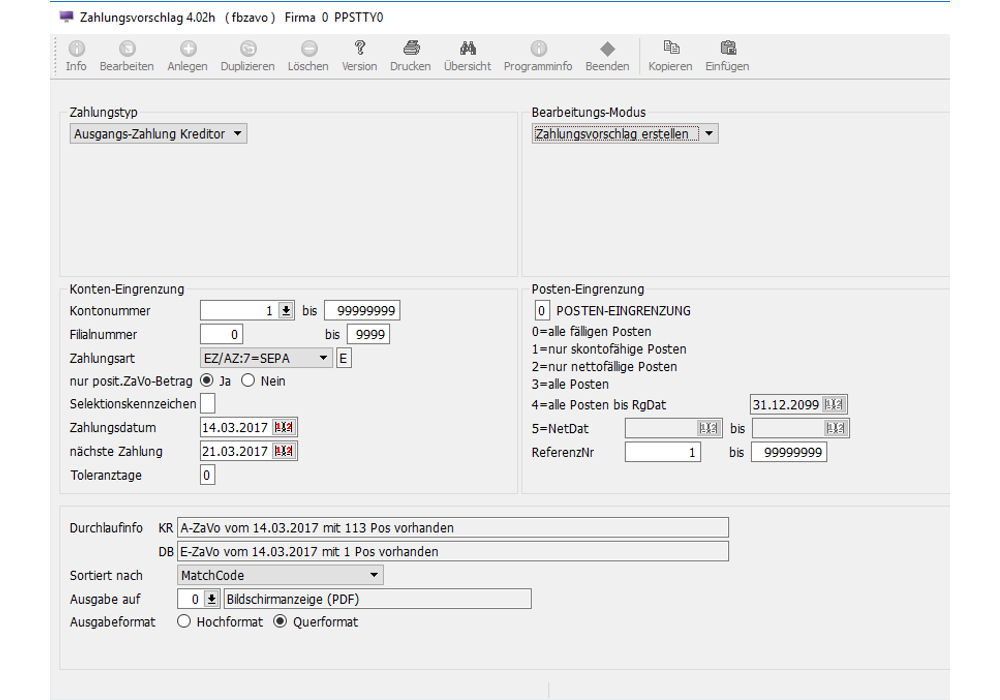Image resolution: width=1000 pixels, height=700 pixels.
Task: Select Hochformat output format
Action: (184, 622)
